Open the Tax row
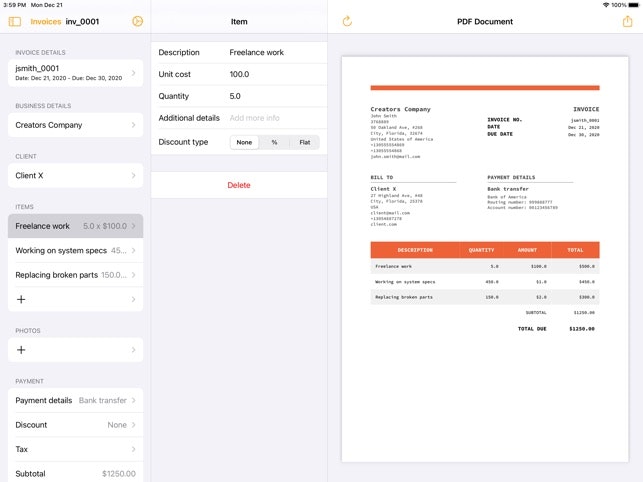 click(75, 449)
